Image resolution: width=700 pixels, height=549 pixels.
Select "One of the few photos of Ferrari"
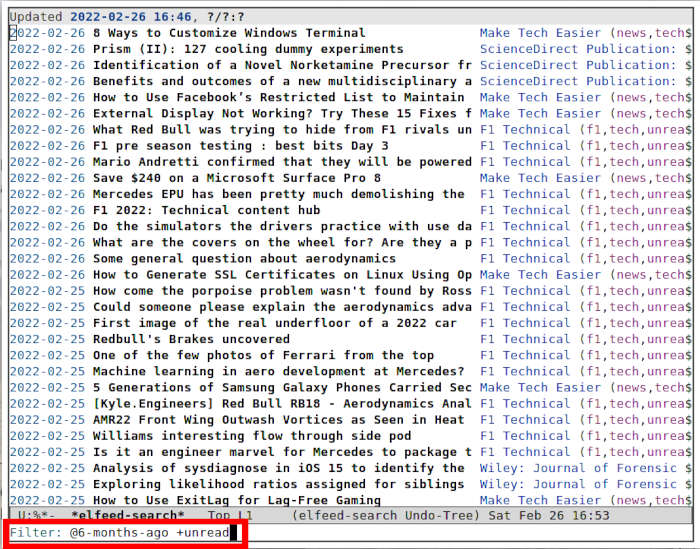[x=263, y=355]
